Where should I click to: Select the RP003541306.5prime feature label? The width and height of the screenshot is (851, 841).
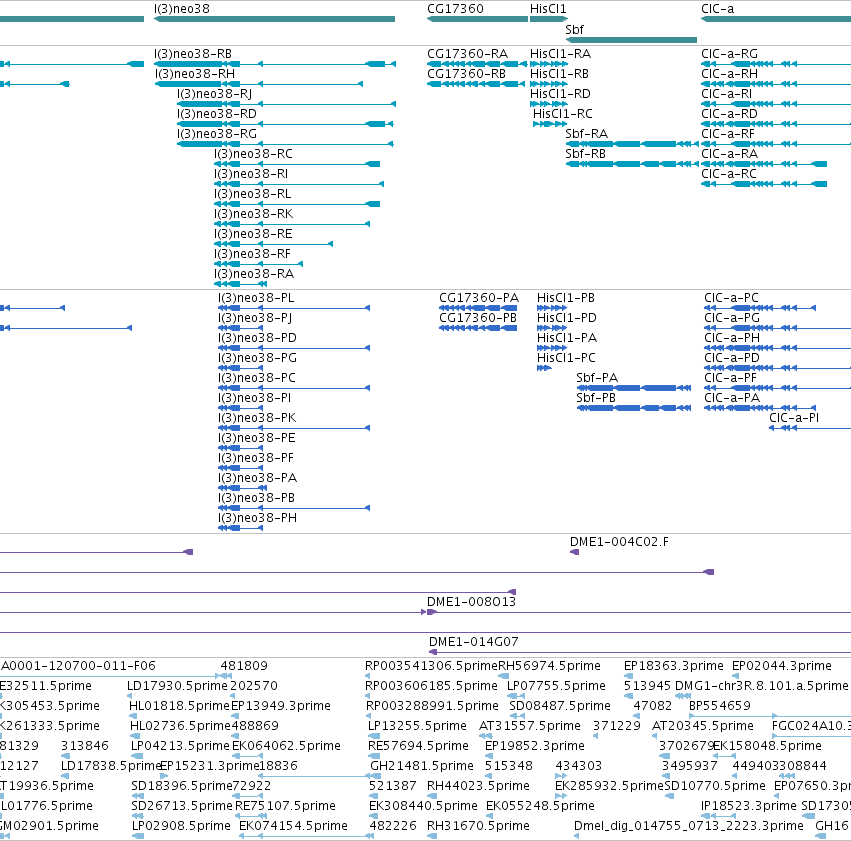pos(431,666)
